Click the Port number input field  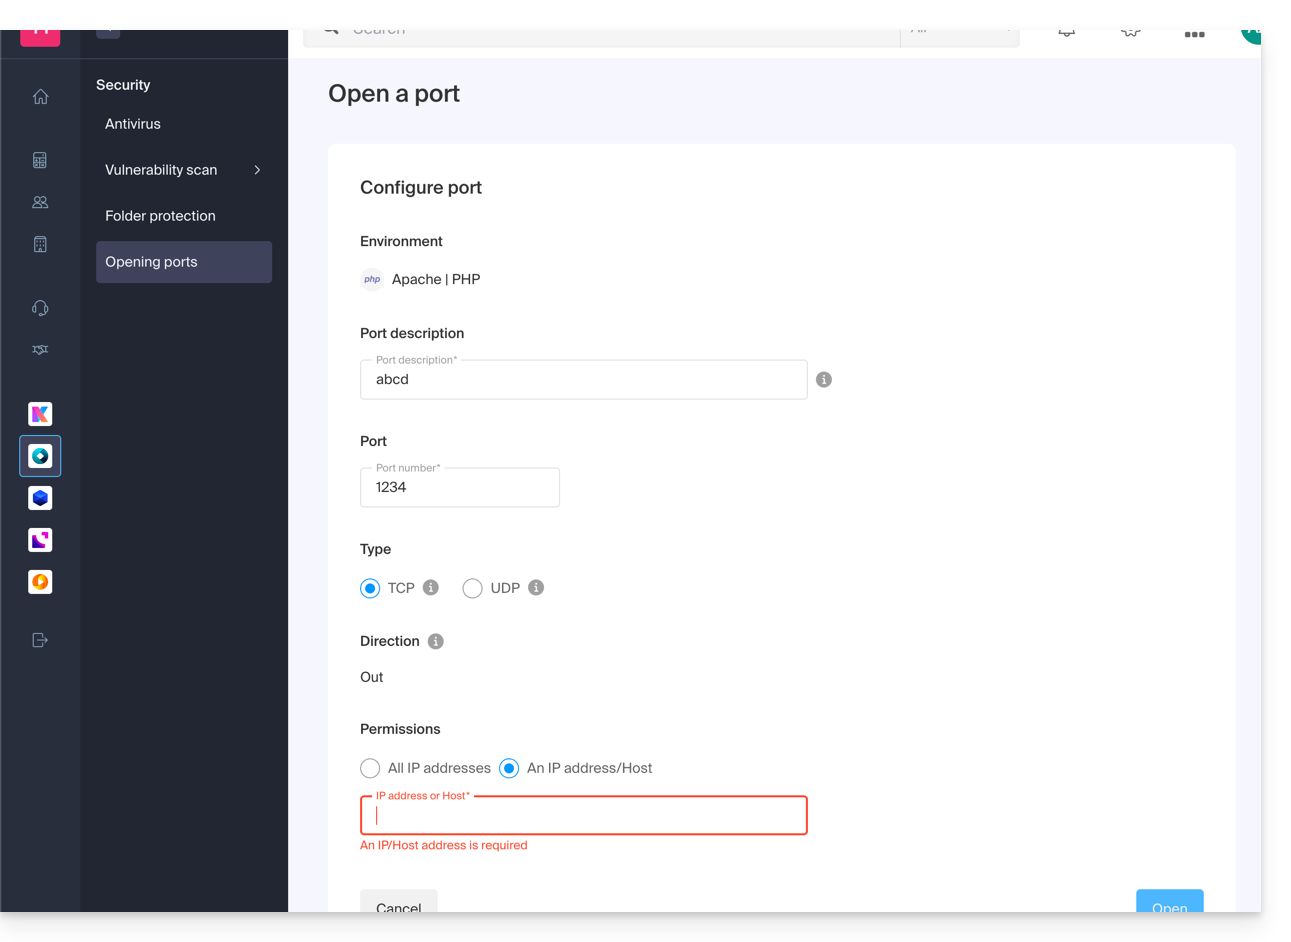(x=460, y=488)
